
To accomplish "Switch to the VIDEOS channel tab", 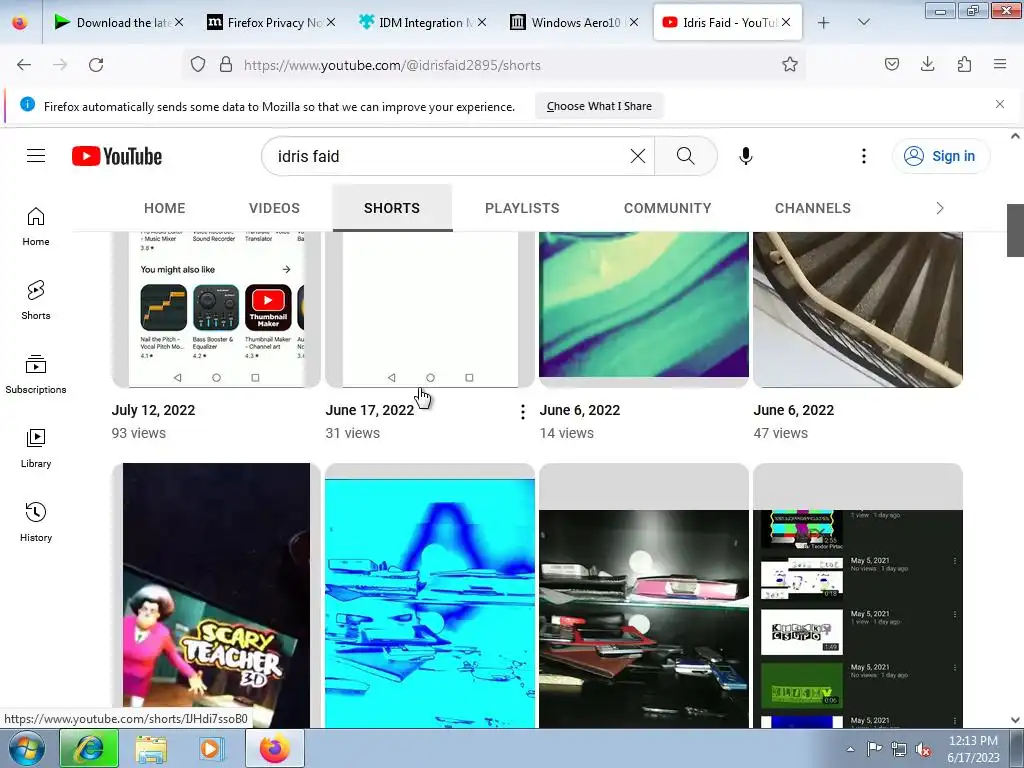I will 274,208.
